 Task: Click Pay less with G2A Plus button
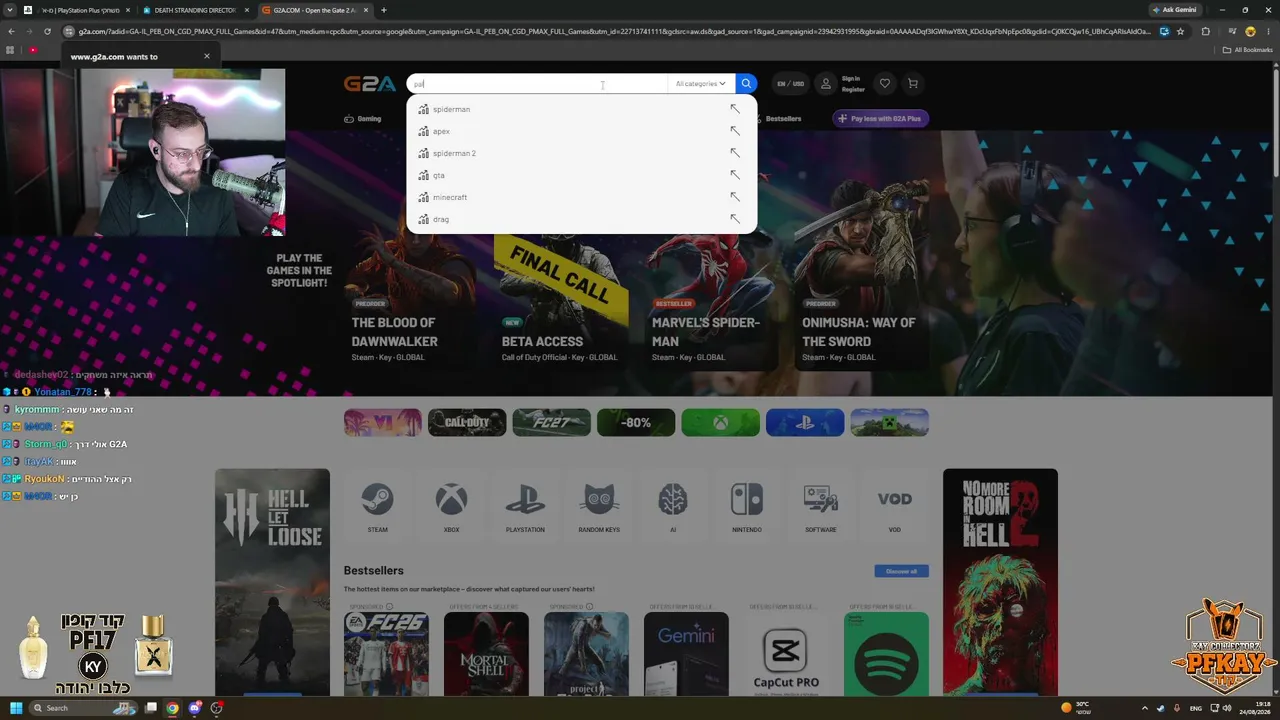[x=881, y=118]
